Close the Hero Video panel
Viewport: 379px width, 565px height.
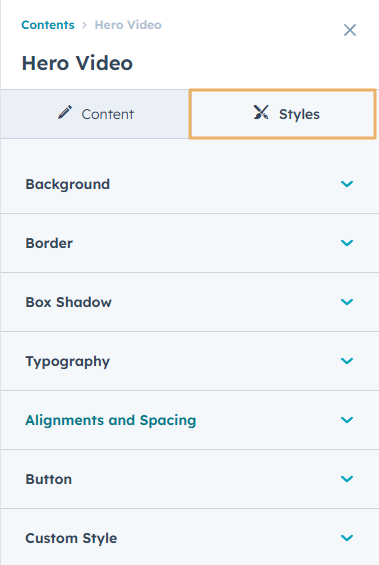350,30
